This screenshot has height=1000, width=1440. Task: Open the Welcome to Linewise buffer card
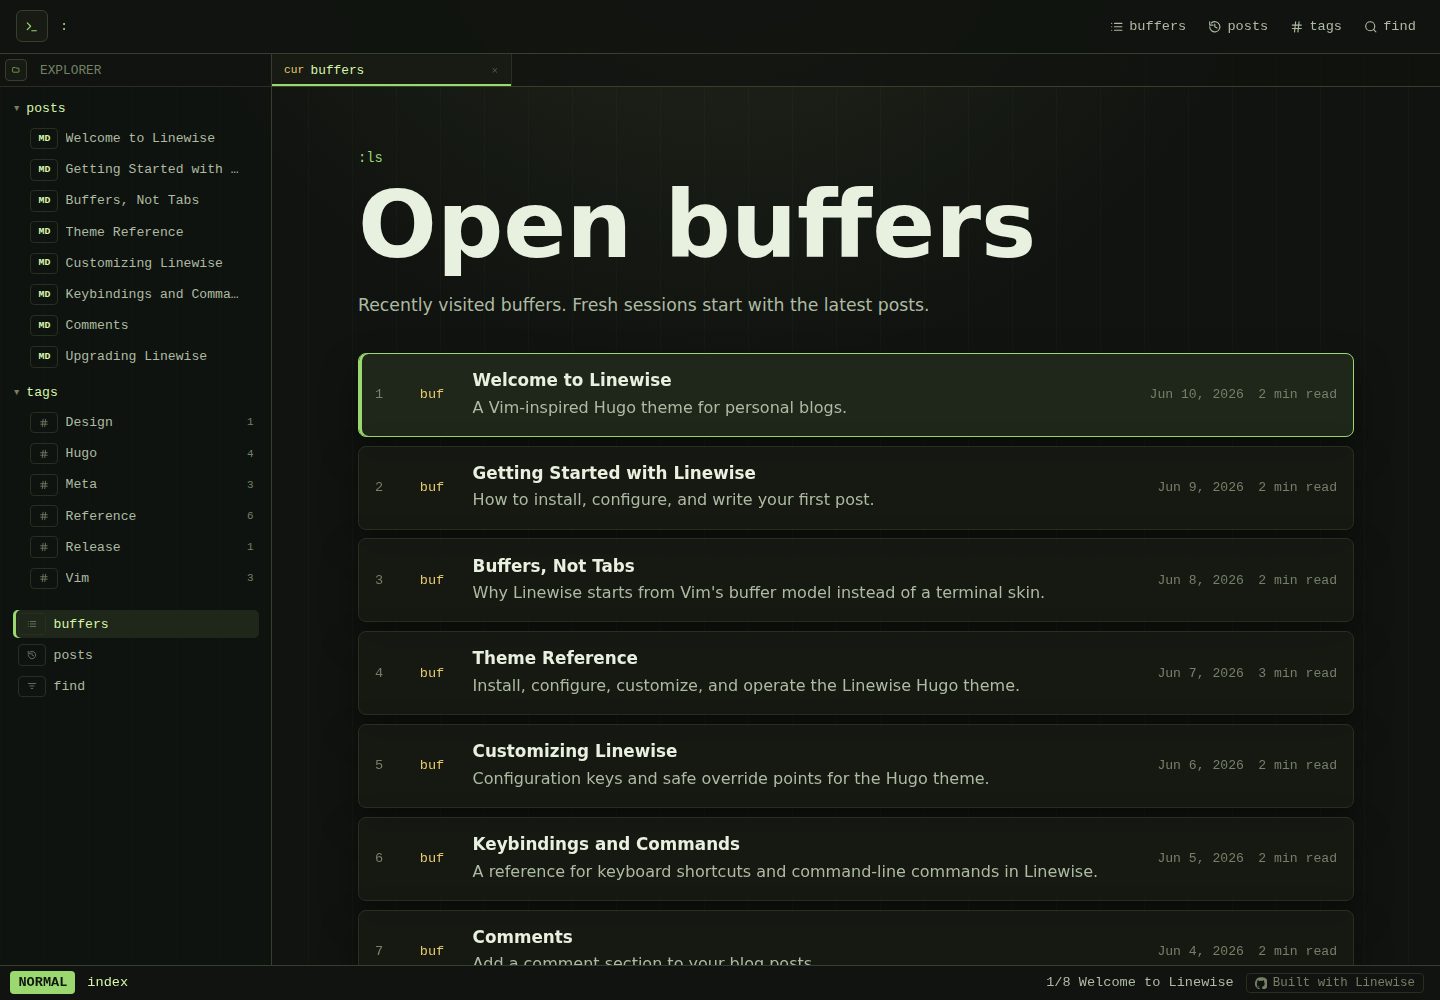click(x=856, y=395)
